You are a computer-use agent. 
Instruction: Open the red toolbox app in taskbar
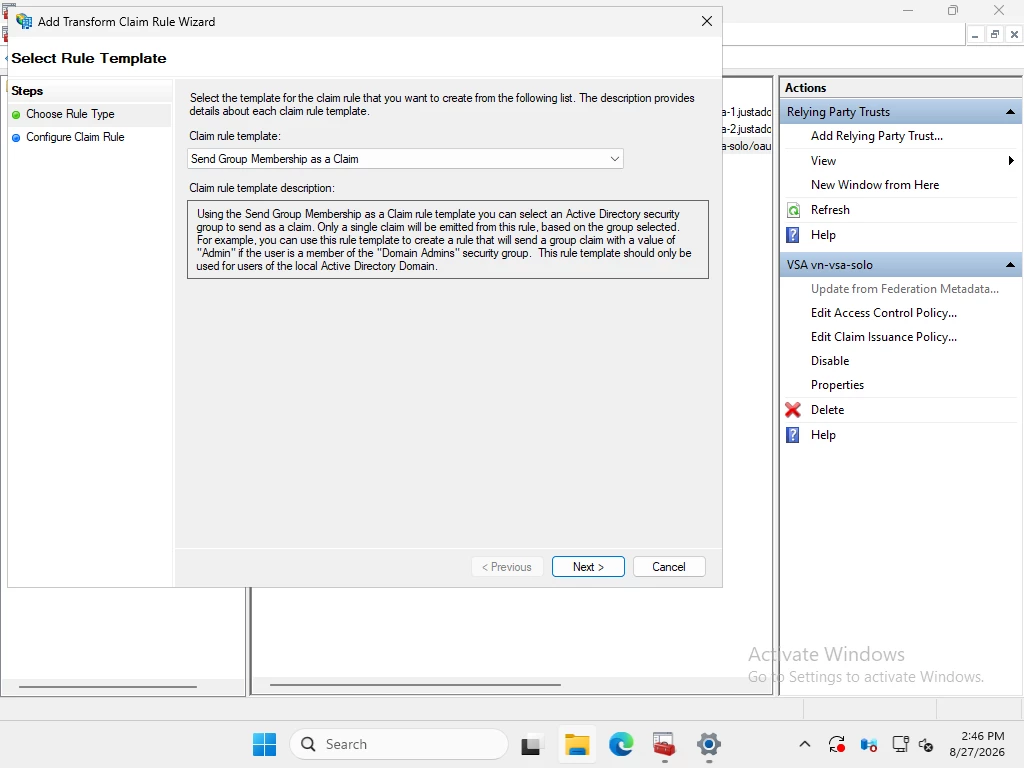664,744
